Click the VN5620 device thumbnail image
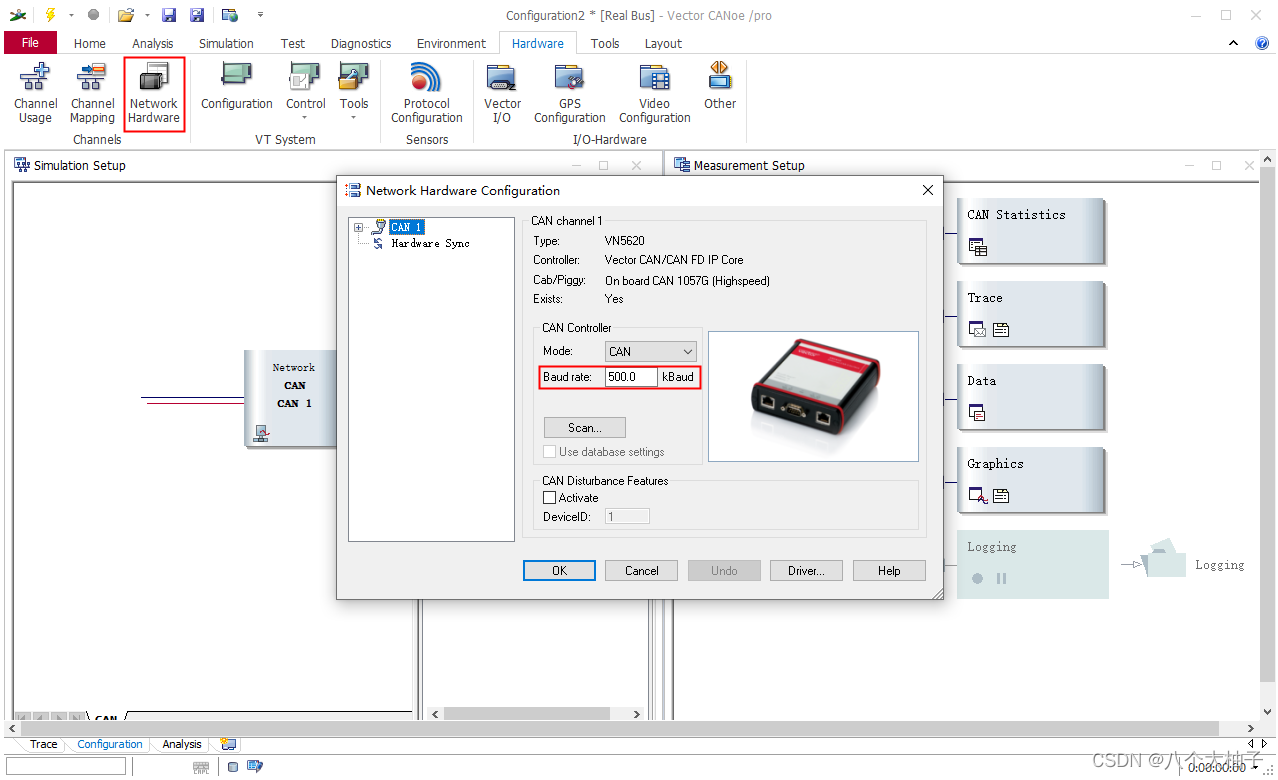This screenshot has height=780, width=1278. 813,396
